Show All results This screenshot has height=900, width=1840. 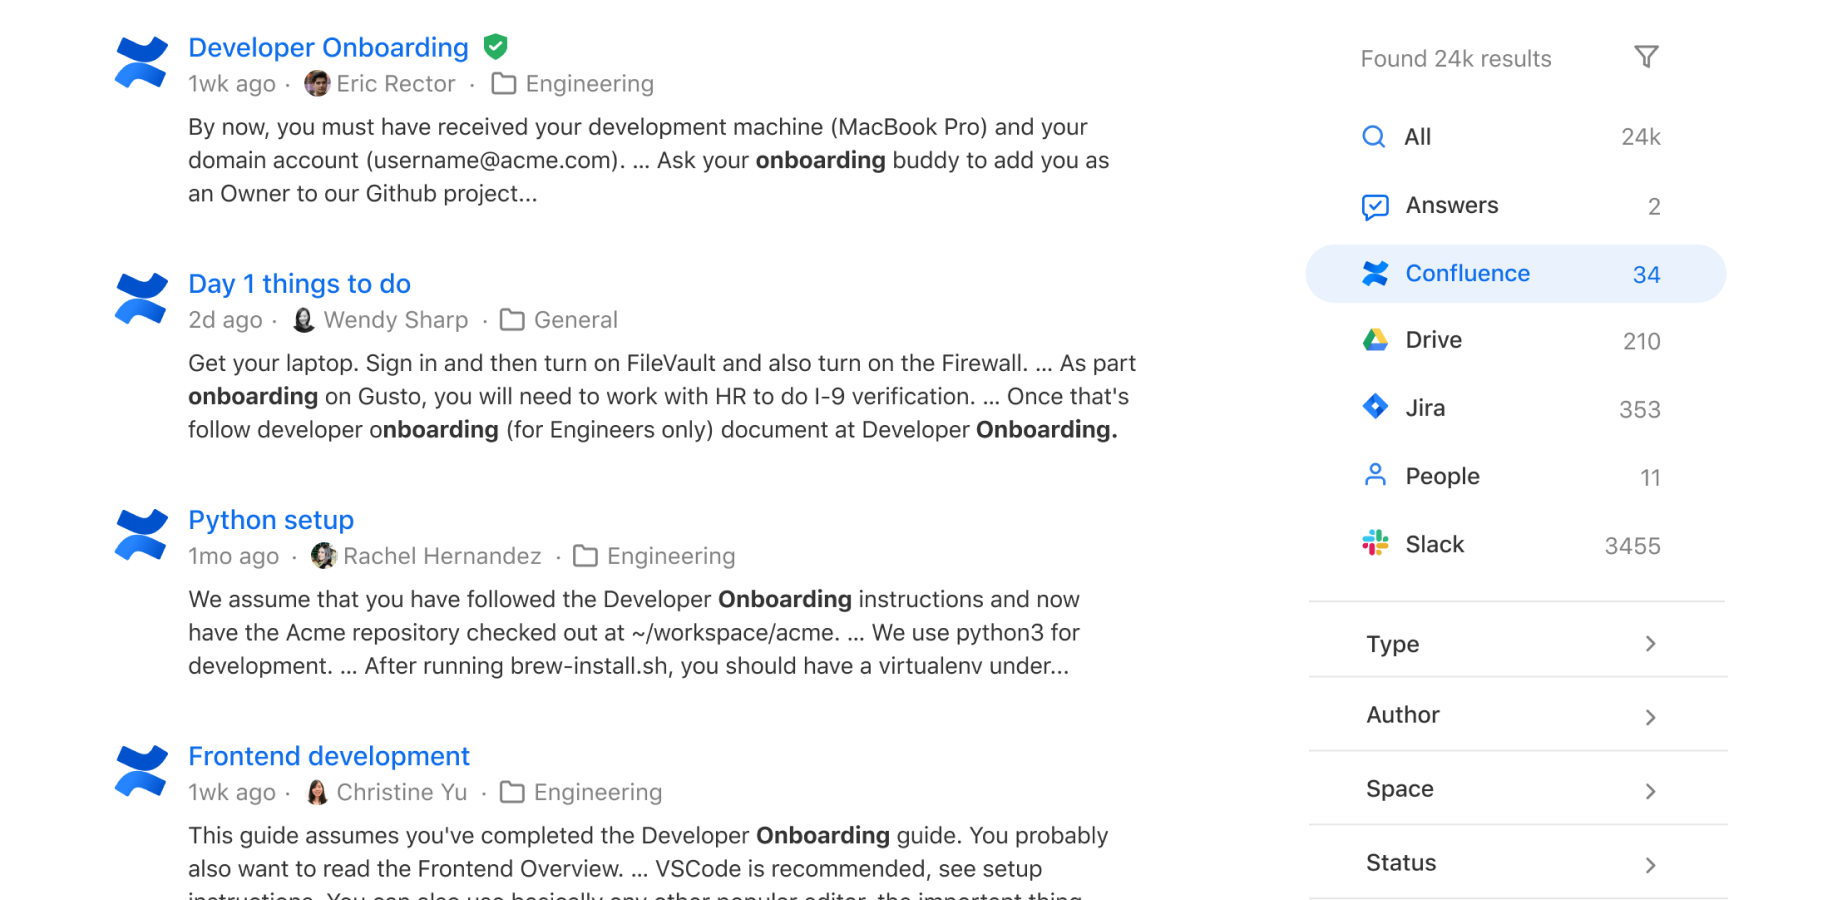pyautogui.click(x=1516, y=137)
